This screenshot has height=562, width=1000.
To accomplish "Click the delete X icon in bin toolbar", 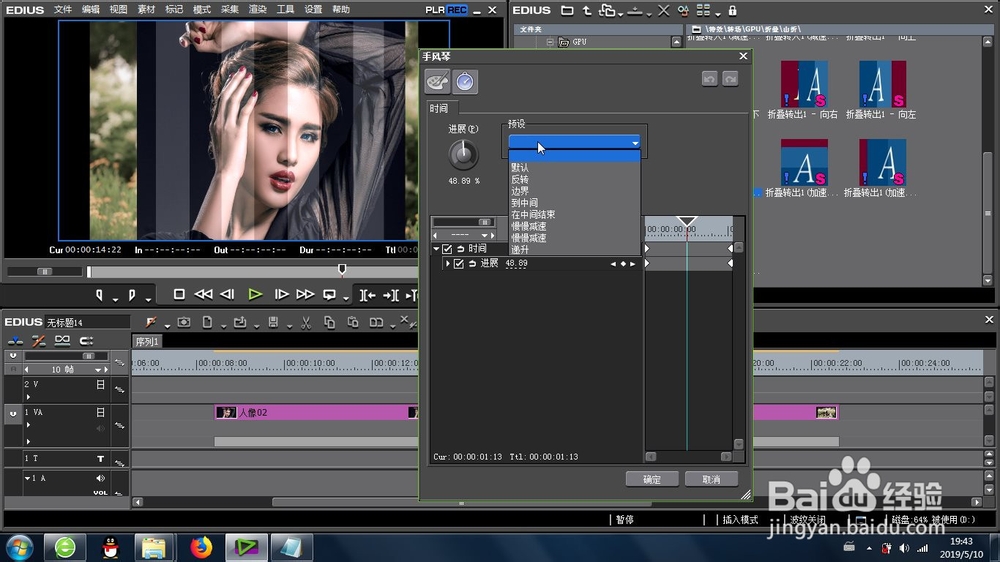I will pos(663,10).
